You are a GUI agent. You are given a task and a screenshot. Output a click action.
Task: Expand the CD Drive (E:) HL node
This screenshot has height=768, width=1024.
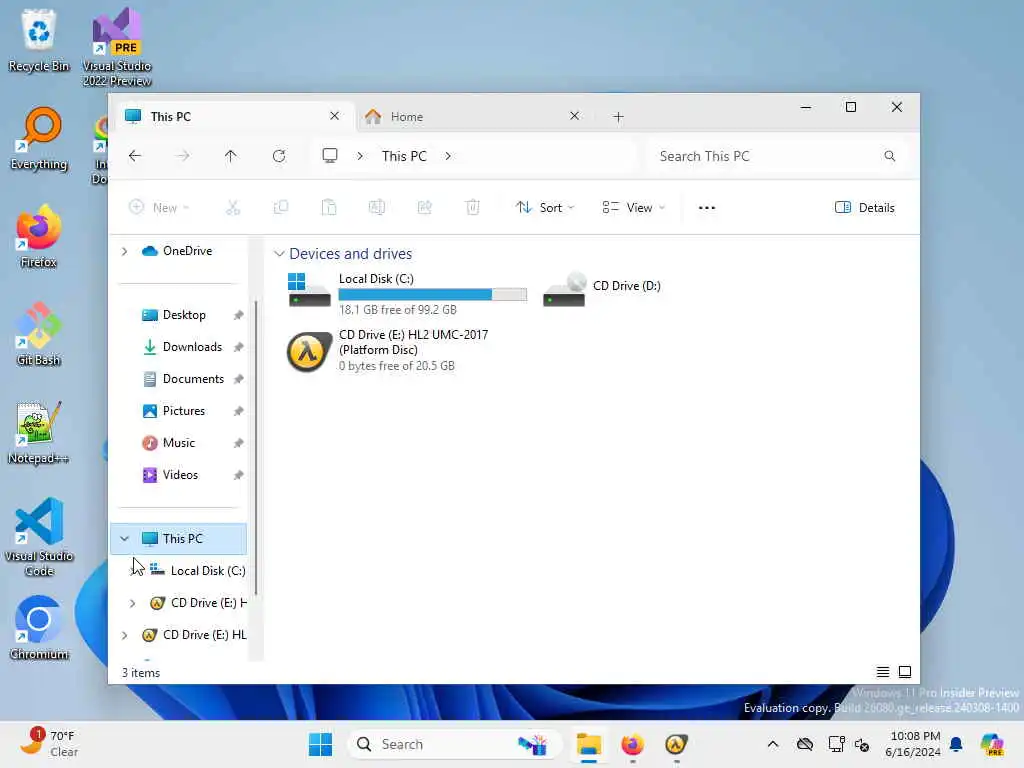[124, 635]
